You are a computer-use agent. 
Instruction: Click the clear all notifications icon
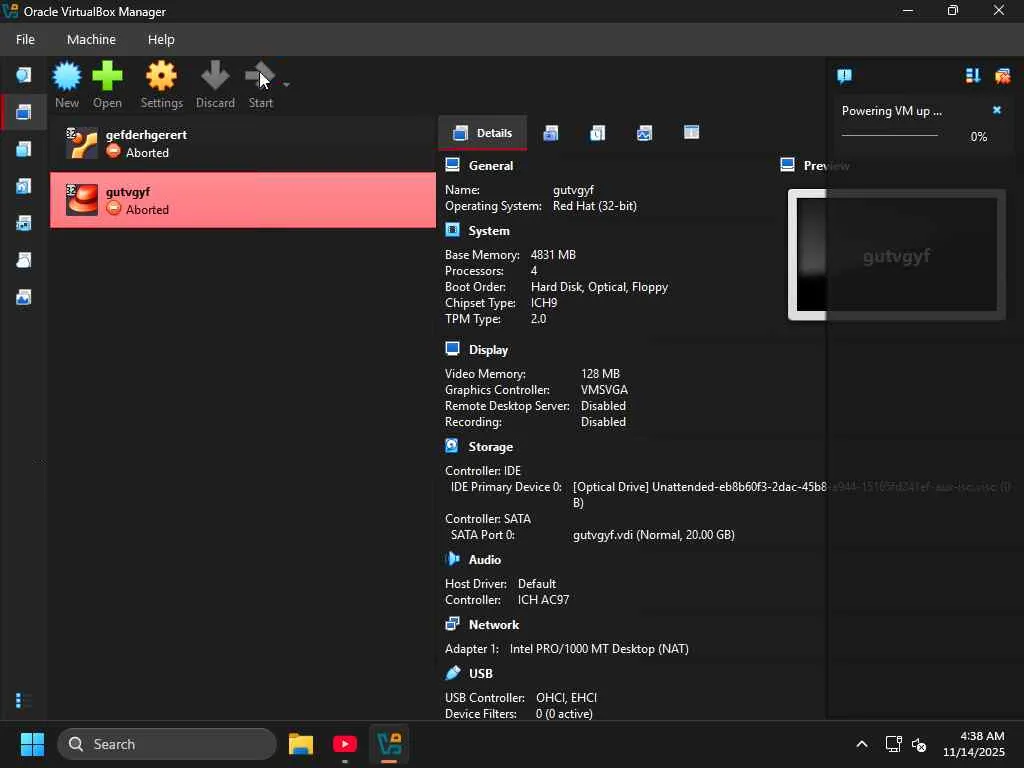1002,76
